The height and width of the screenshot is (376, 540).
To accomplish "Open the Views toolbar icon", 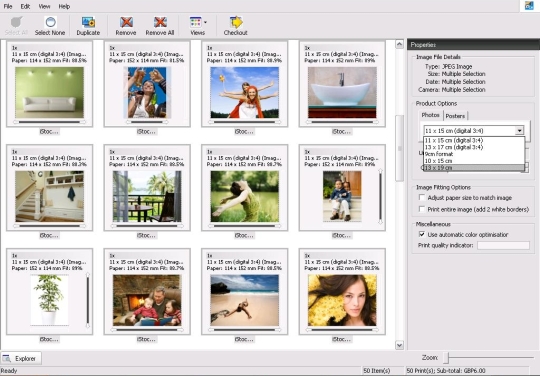I will (x=195, y=22).
